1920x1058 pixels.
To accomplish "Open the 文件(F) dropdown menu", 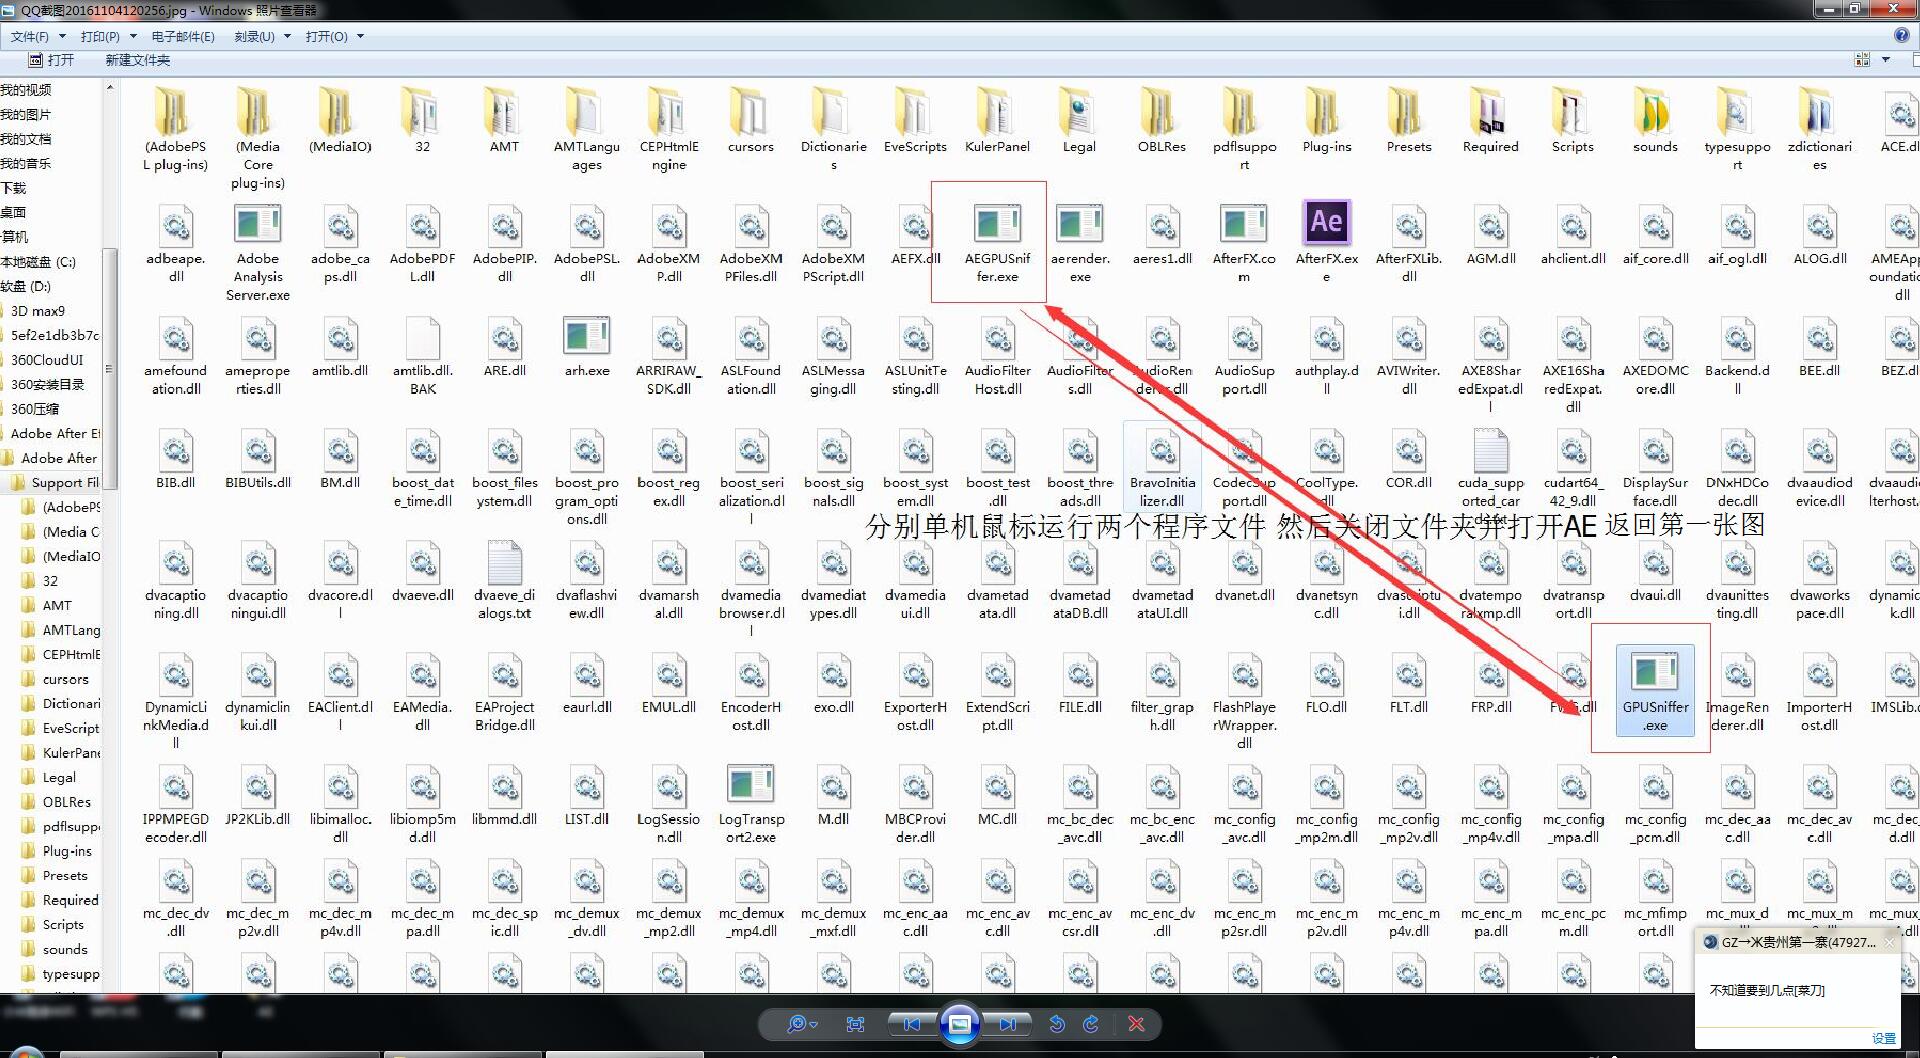I will point(30,36).
